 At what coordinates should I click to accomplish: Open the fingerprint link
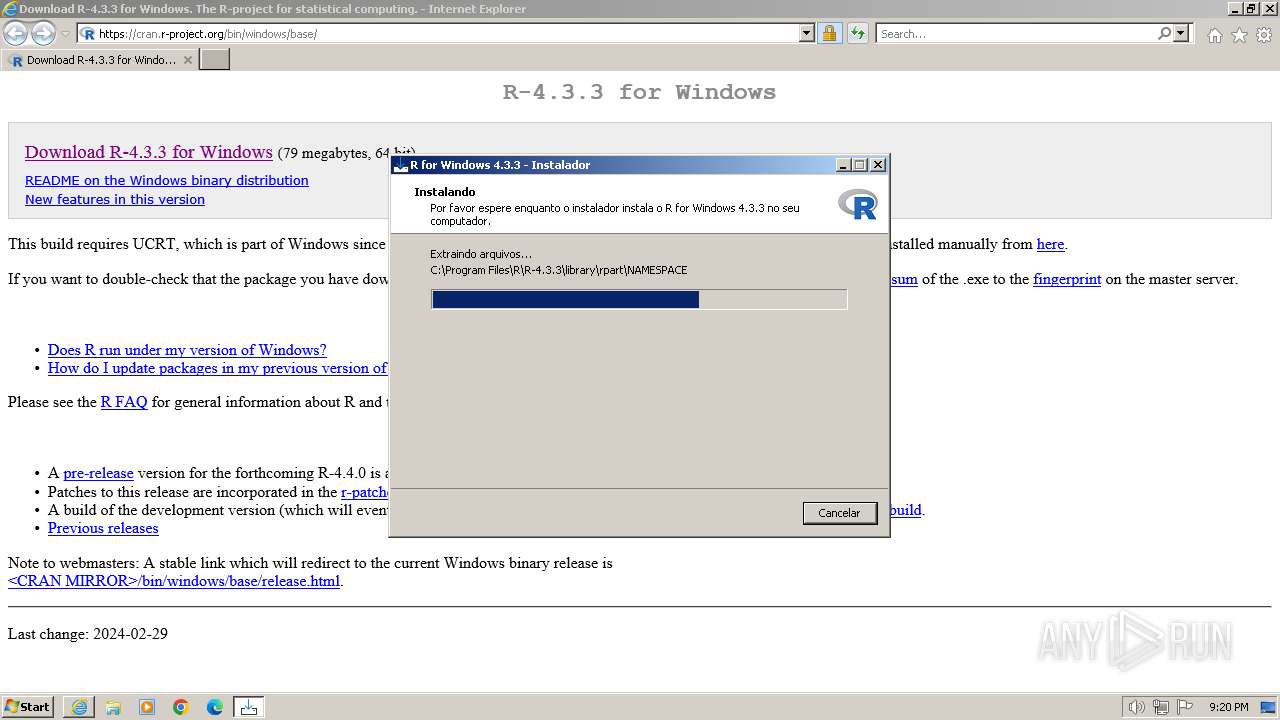[1067, 279]
